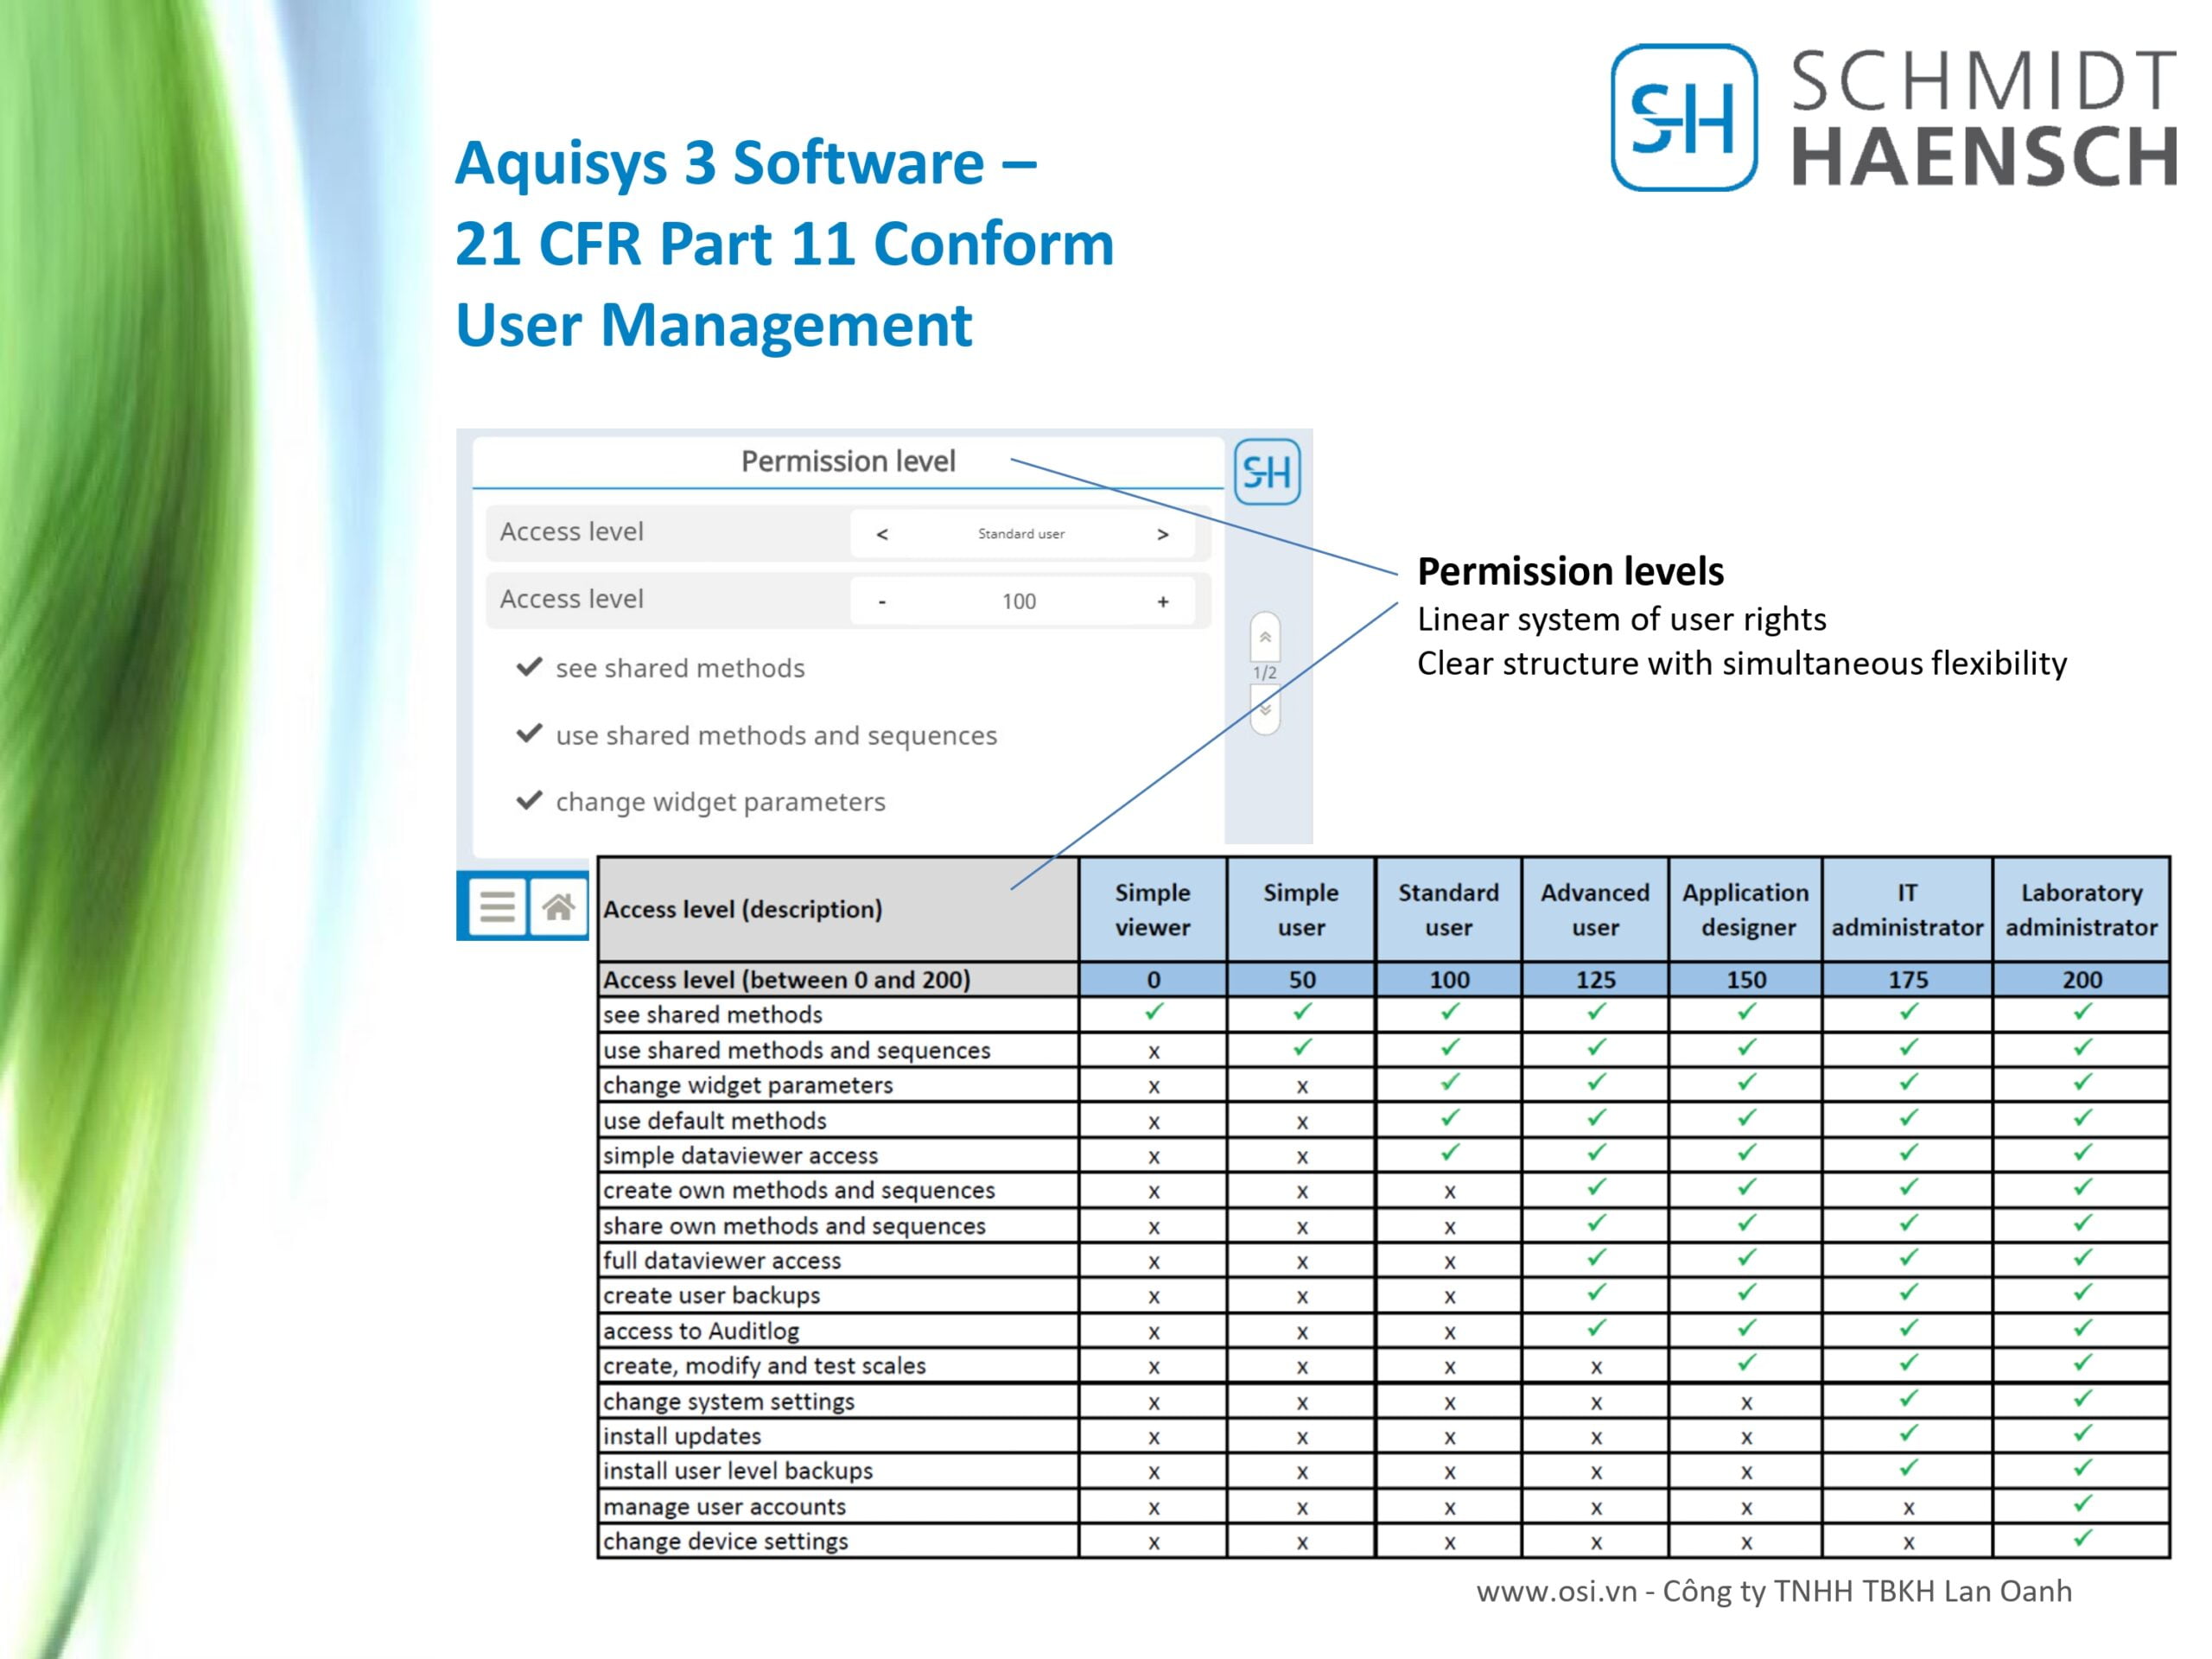Click the simple dataviewer access row label
2212x1659 pixels.
pos(740,1155)
